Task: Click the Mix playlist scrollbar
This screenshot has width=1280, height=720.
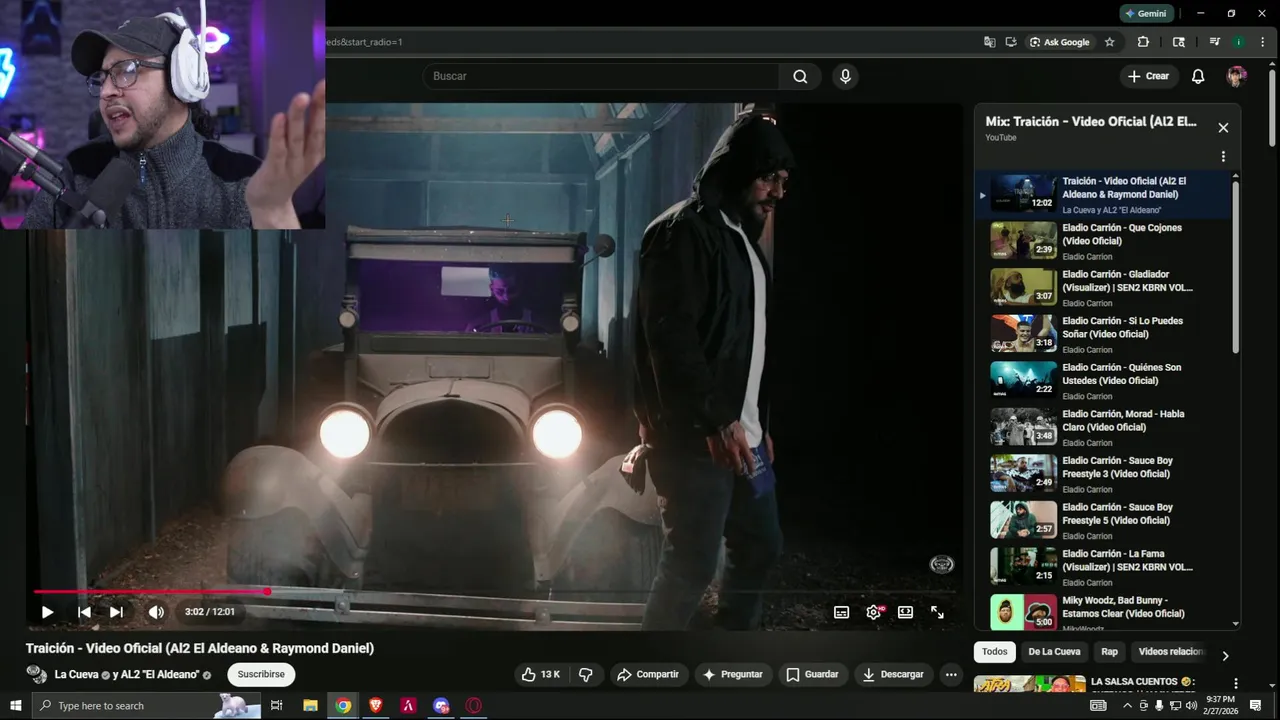Action: coord(1236,266)
